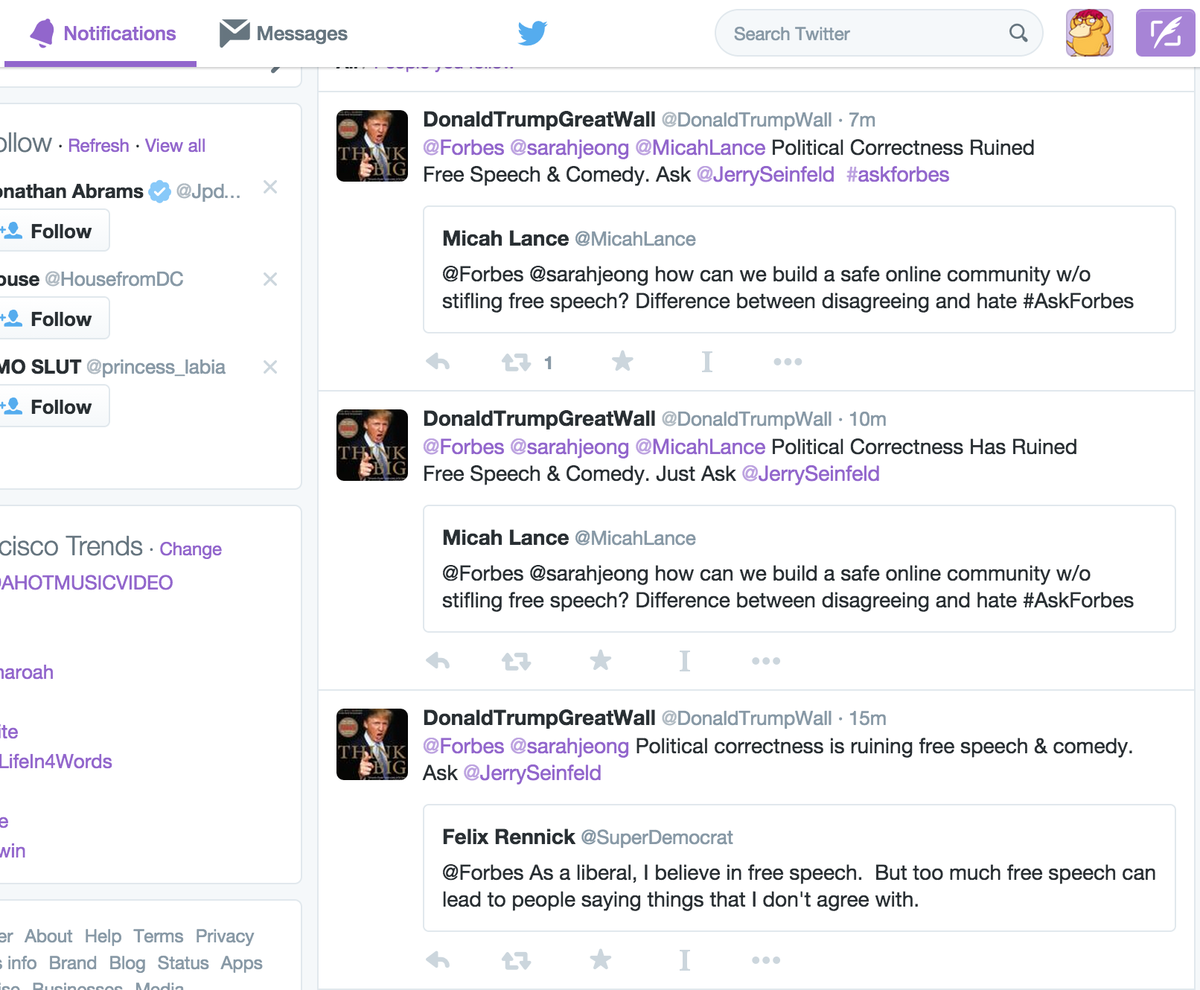
Task: Click @sarahjeong mention in 10m tweet
Action: [x=569, y=447]
